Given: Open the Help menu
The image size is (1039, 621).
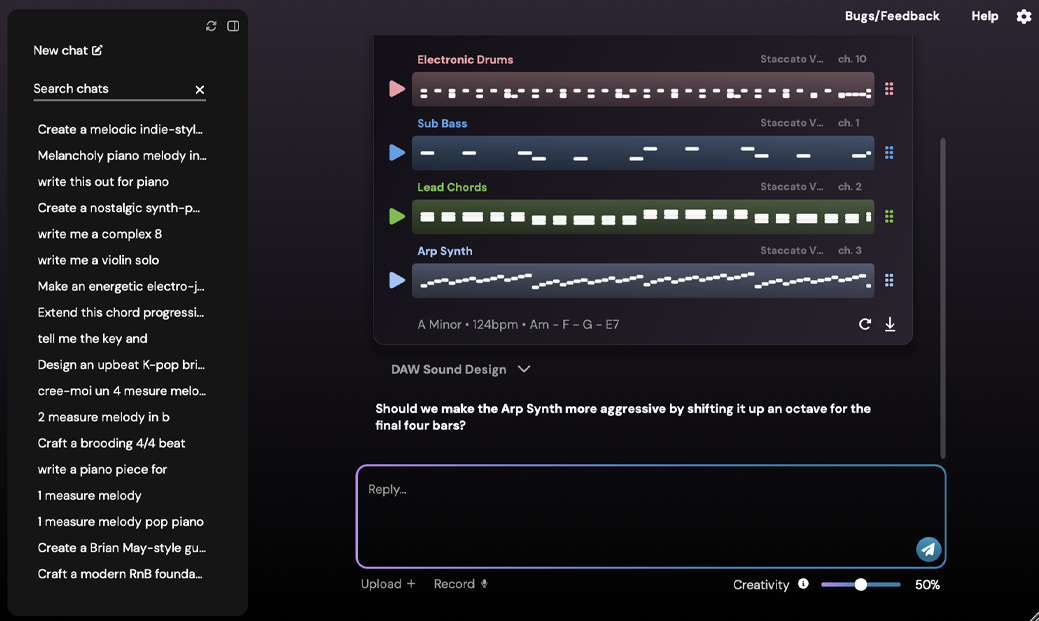Looking at the screenshot, I should pos(985,16).
